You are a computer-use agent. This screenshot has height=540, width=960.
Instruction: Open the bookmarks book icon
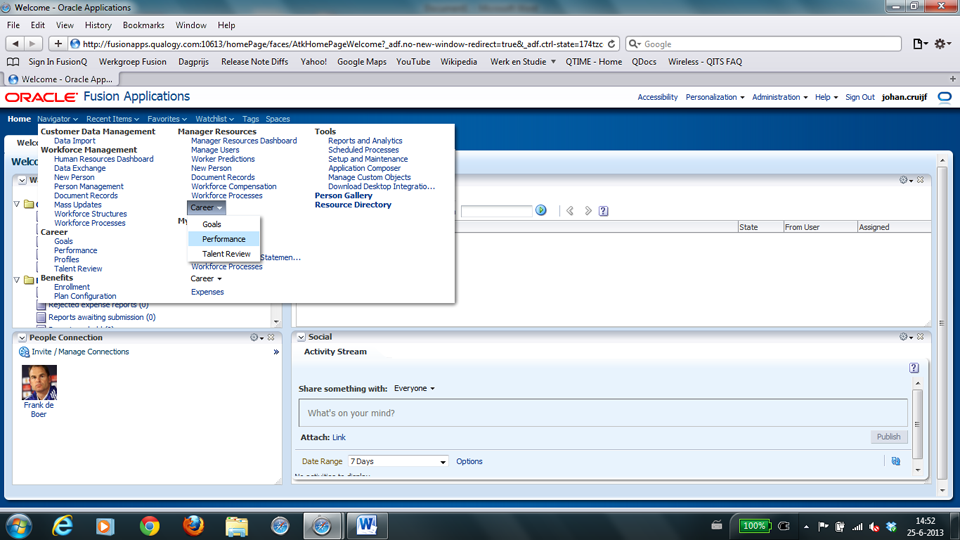pos(13,62)
